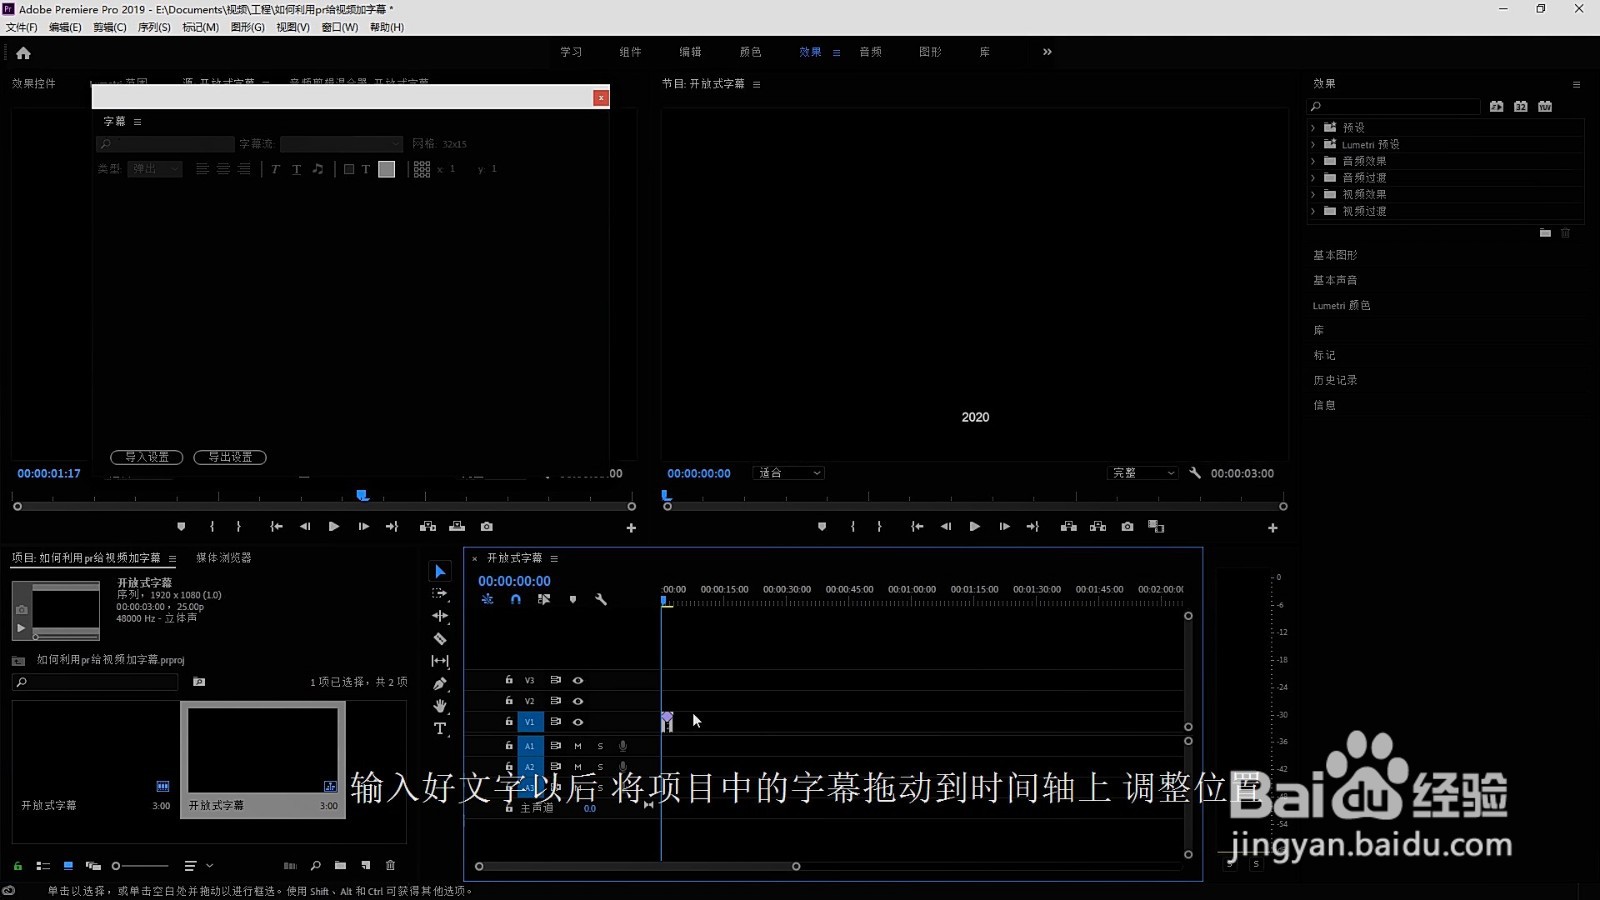Screen dimensions: 1600x900
Task: Expand the 预设 presets folder
Action: 1313,128
